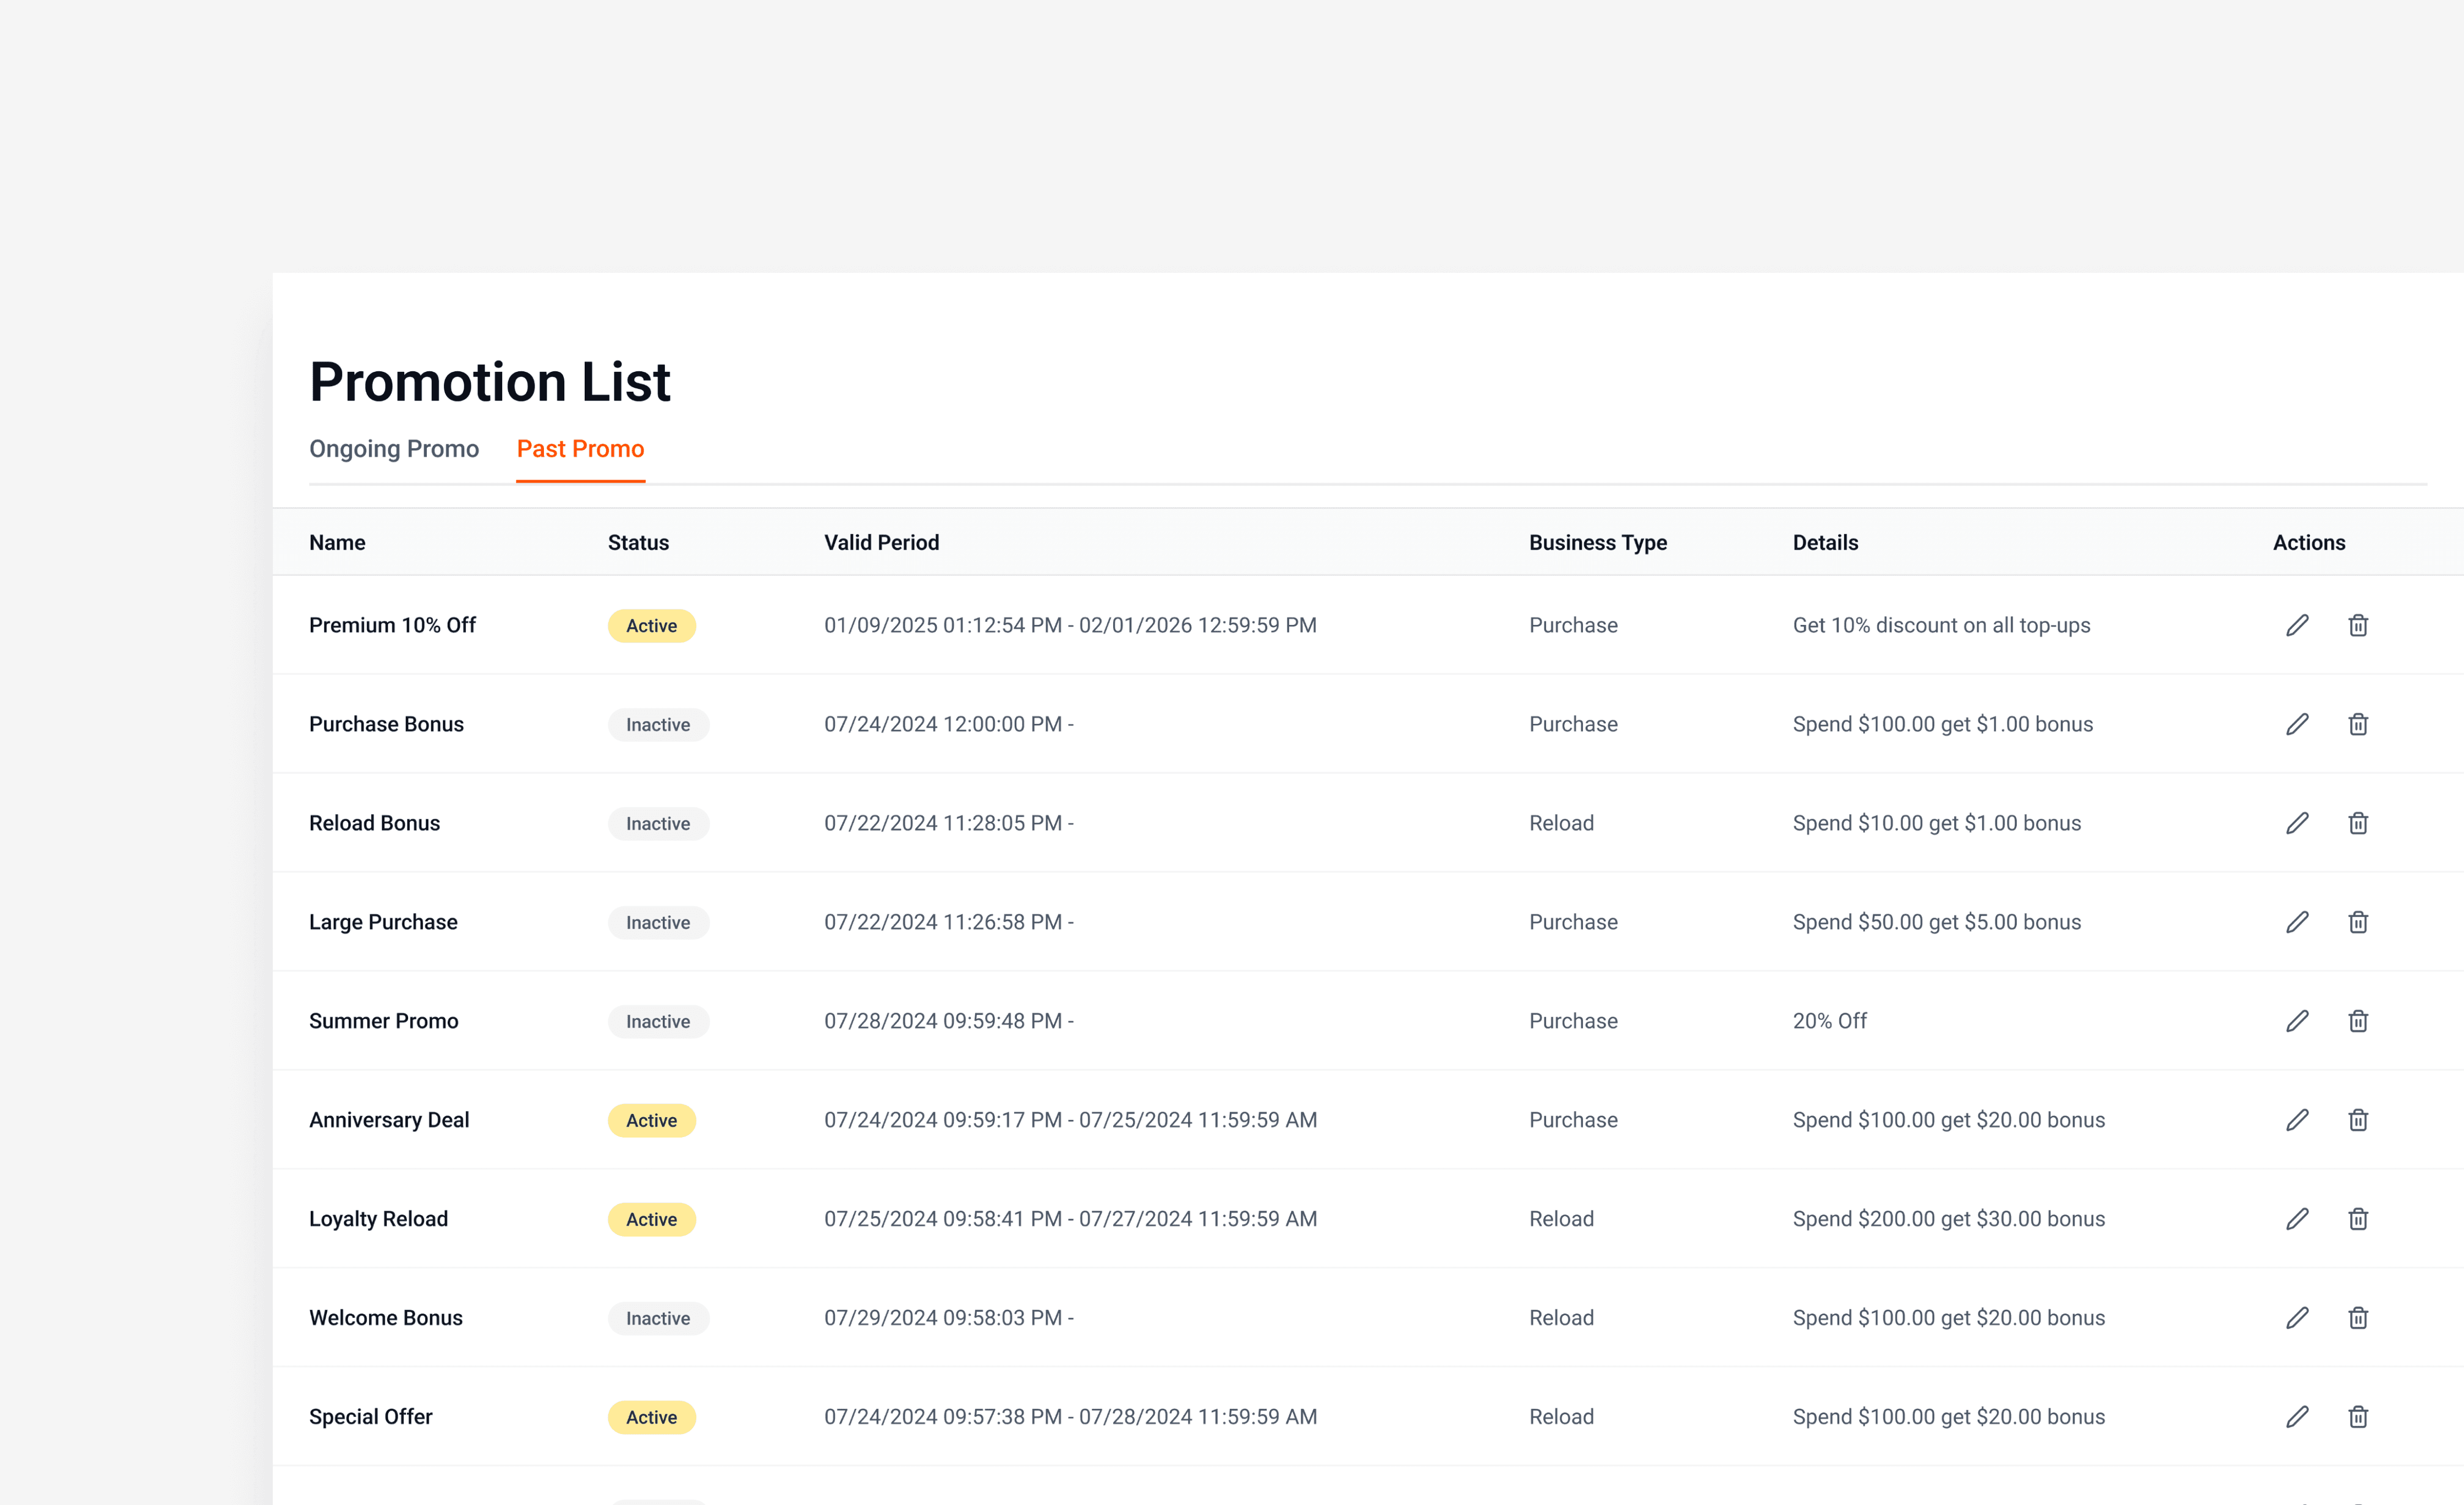
Task: Edit the Welcome Bonus promotion
Action: [x=2297, y=1318]
